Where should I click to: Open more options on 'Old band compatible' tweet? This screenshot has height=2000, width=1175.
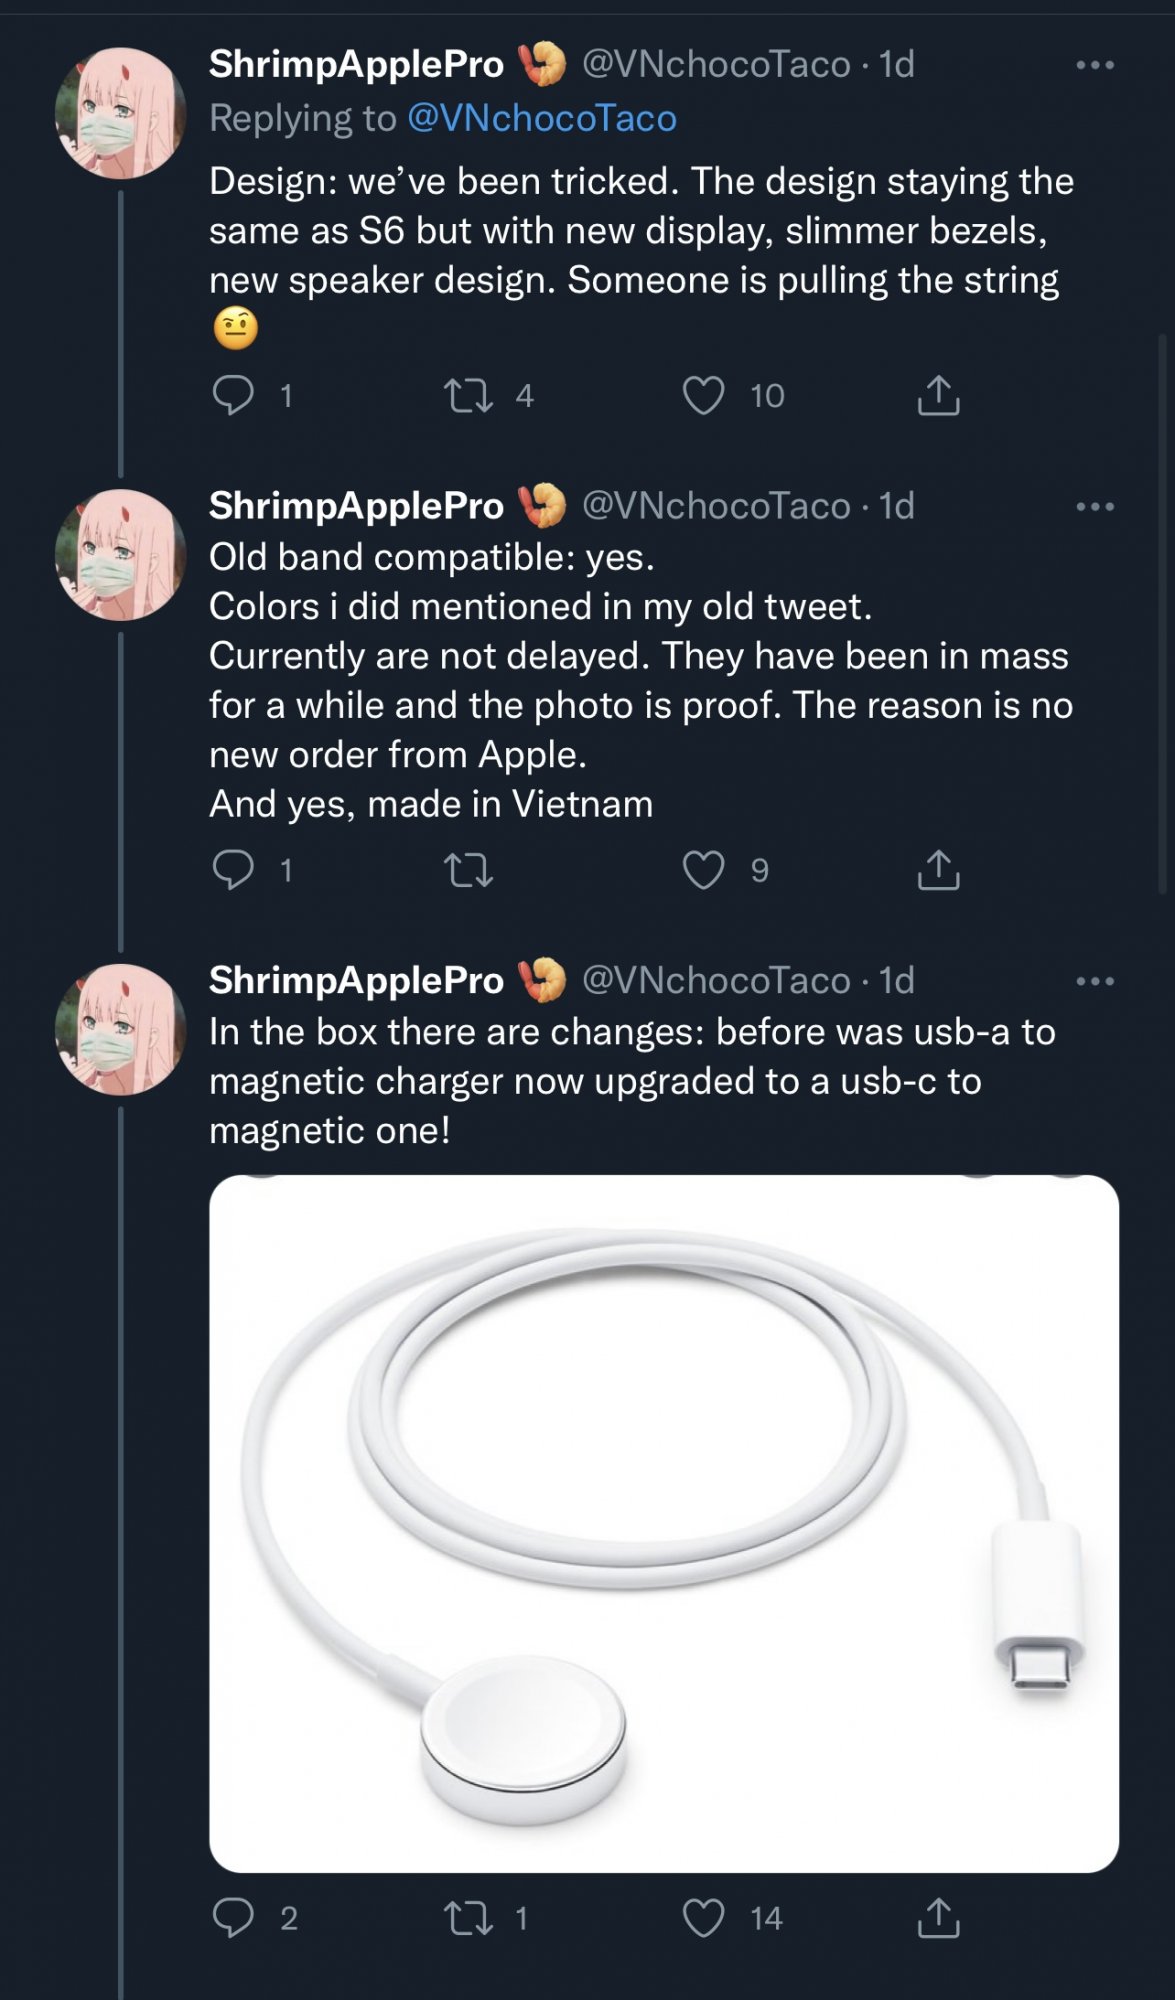pos(1095,507)
